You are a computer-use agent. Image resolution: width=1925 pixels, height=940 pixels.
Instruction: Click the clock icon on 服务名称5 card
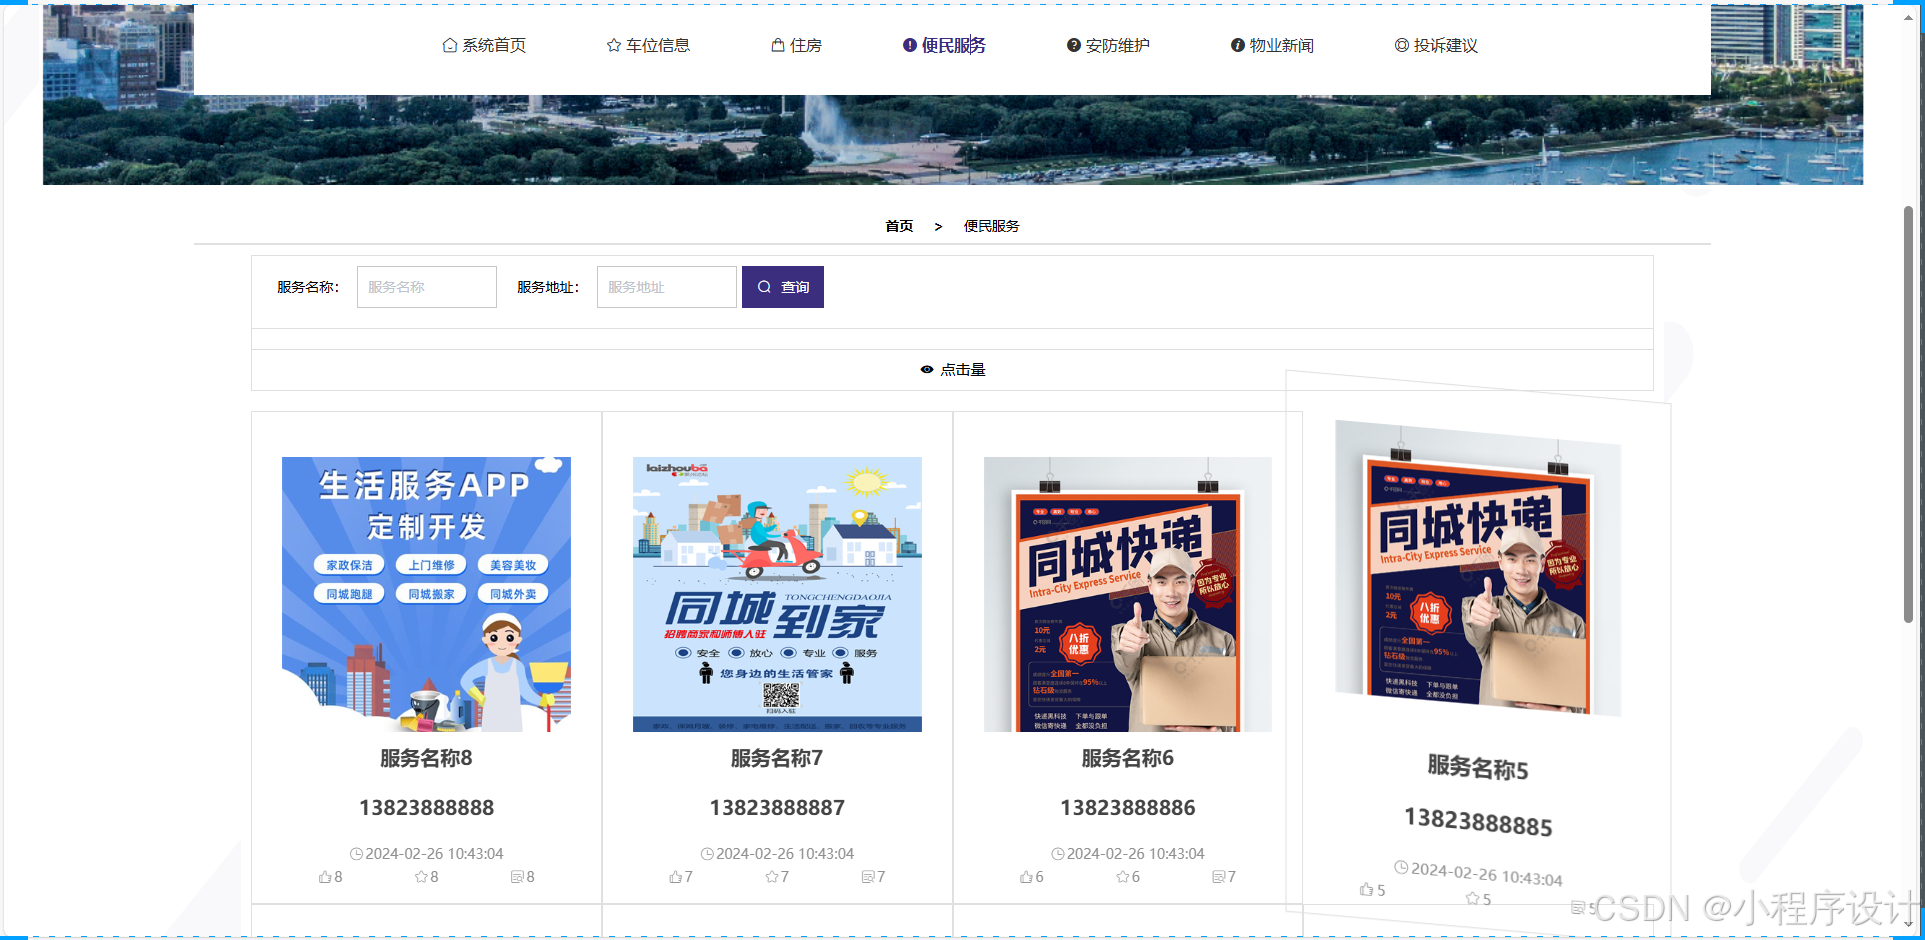1401,867
